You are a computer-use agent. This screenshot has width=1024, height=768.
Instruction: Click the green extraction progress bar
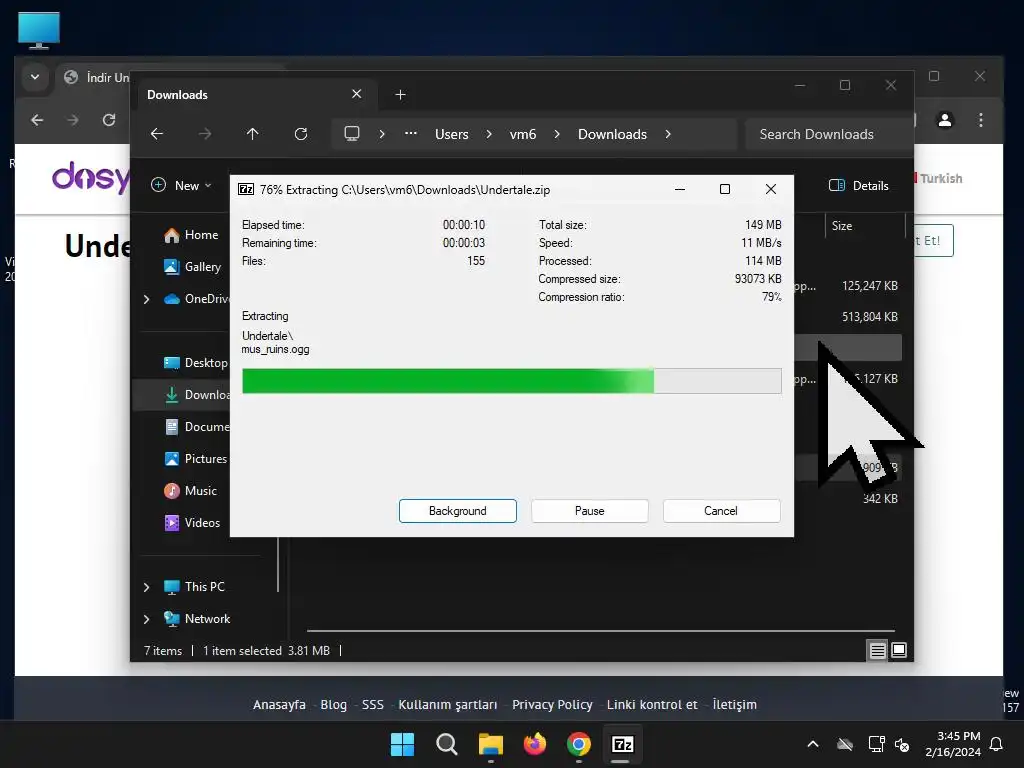coord(511,381)
